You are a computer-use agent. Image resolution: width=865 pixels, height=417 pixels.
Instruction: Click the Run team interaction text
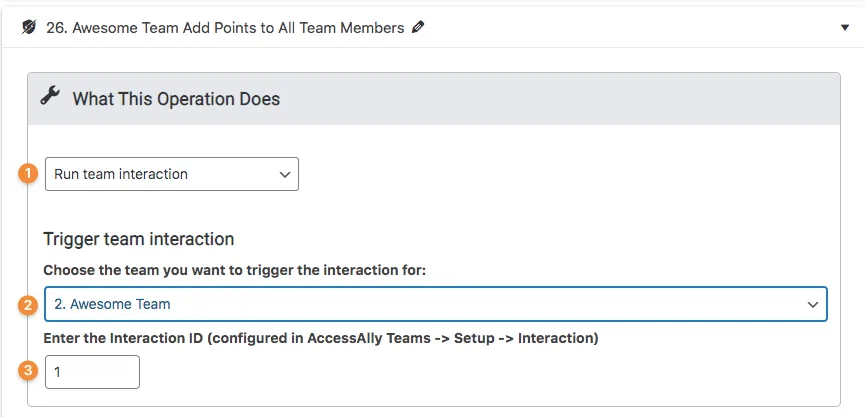(x=121, y=174)
